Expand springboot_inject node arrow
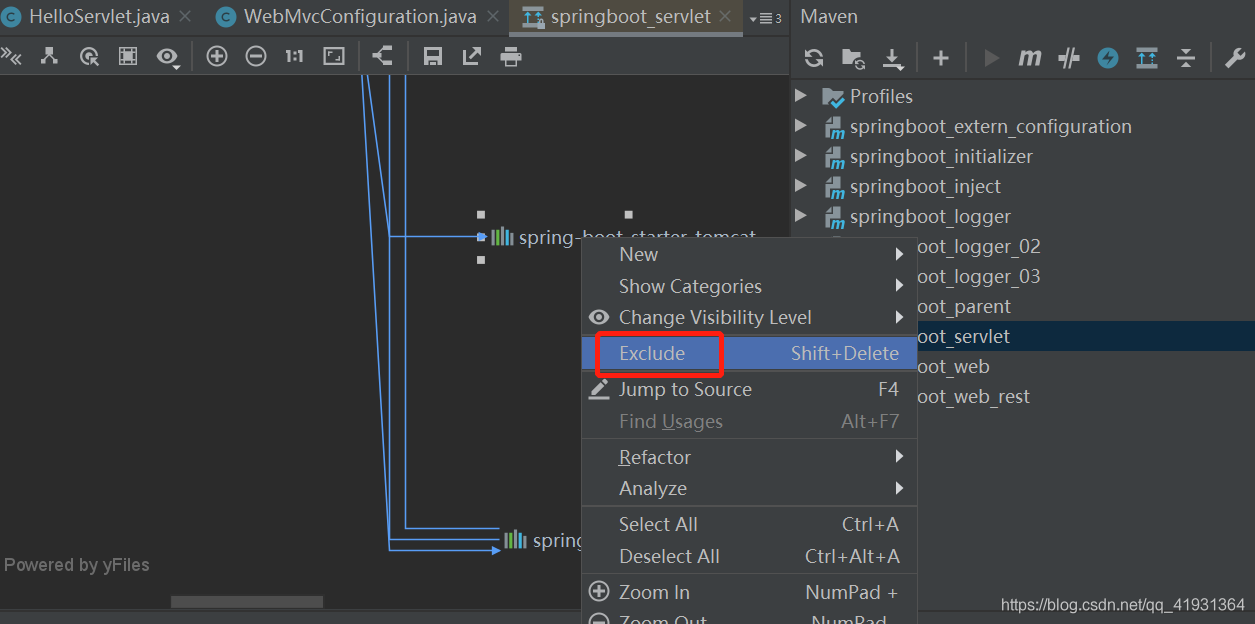Screen dimensions: 1255x624 tap(801, 186)
